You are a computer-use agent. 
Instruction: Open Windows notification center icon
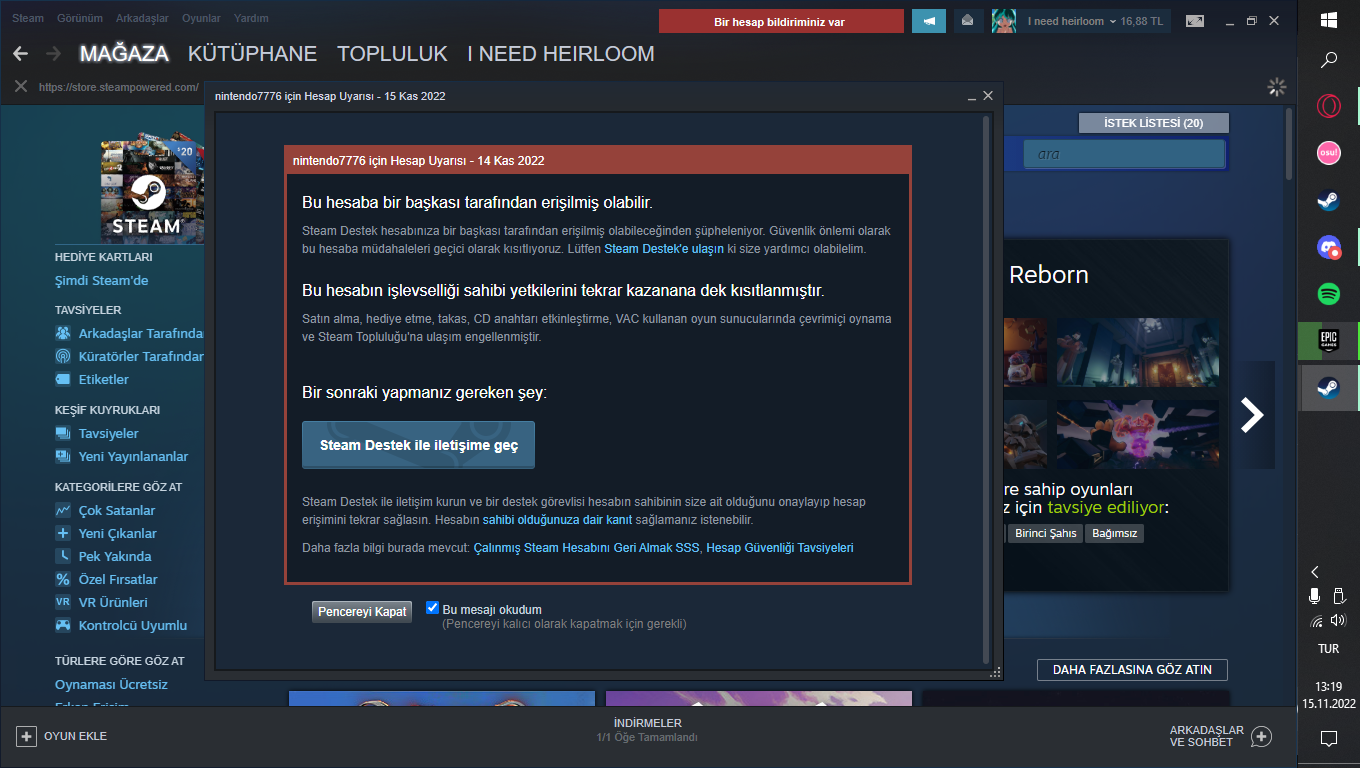click(1329, 739)
